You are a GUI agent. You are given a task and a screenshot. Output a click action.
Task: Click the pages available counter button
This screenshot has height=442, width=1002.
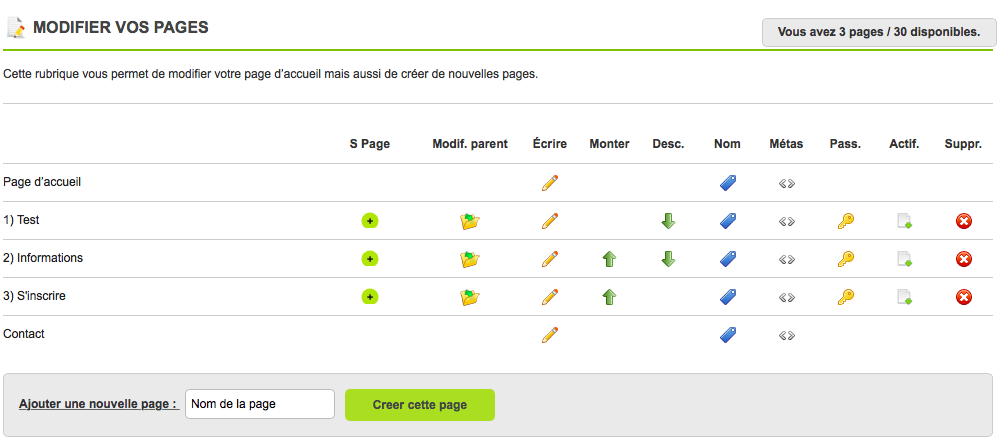point(878,32)
